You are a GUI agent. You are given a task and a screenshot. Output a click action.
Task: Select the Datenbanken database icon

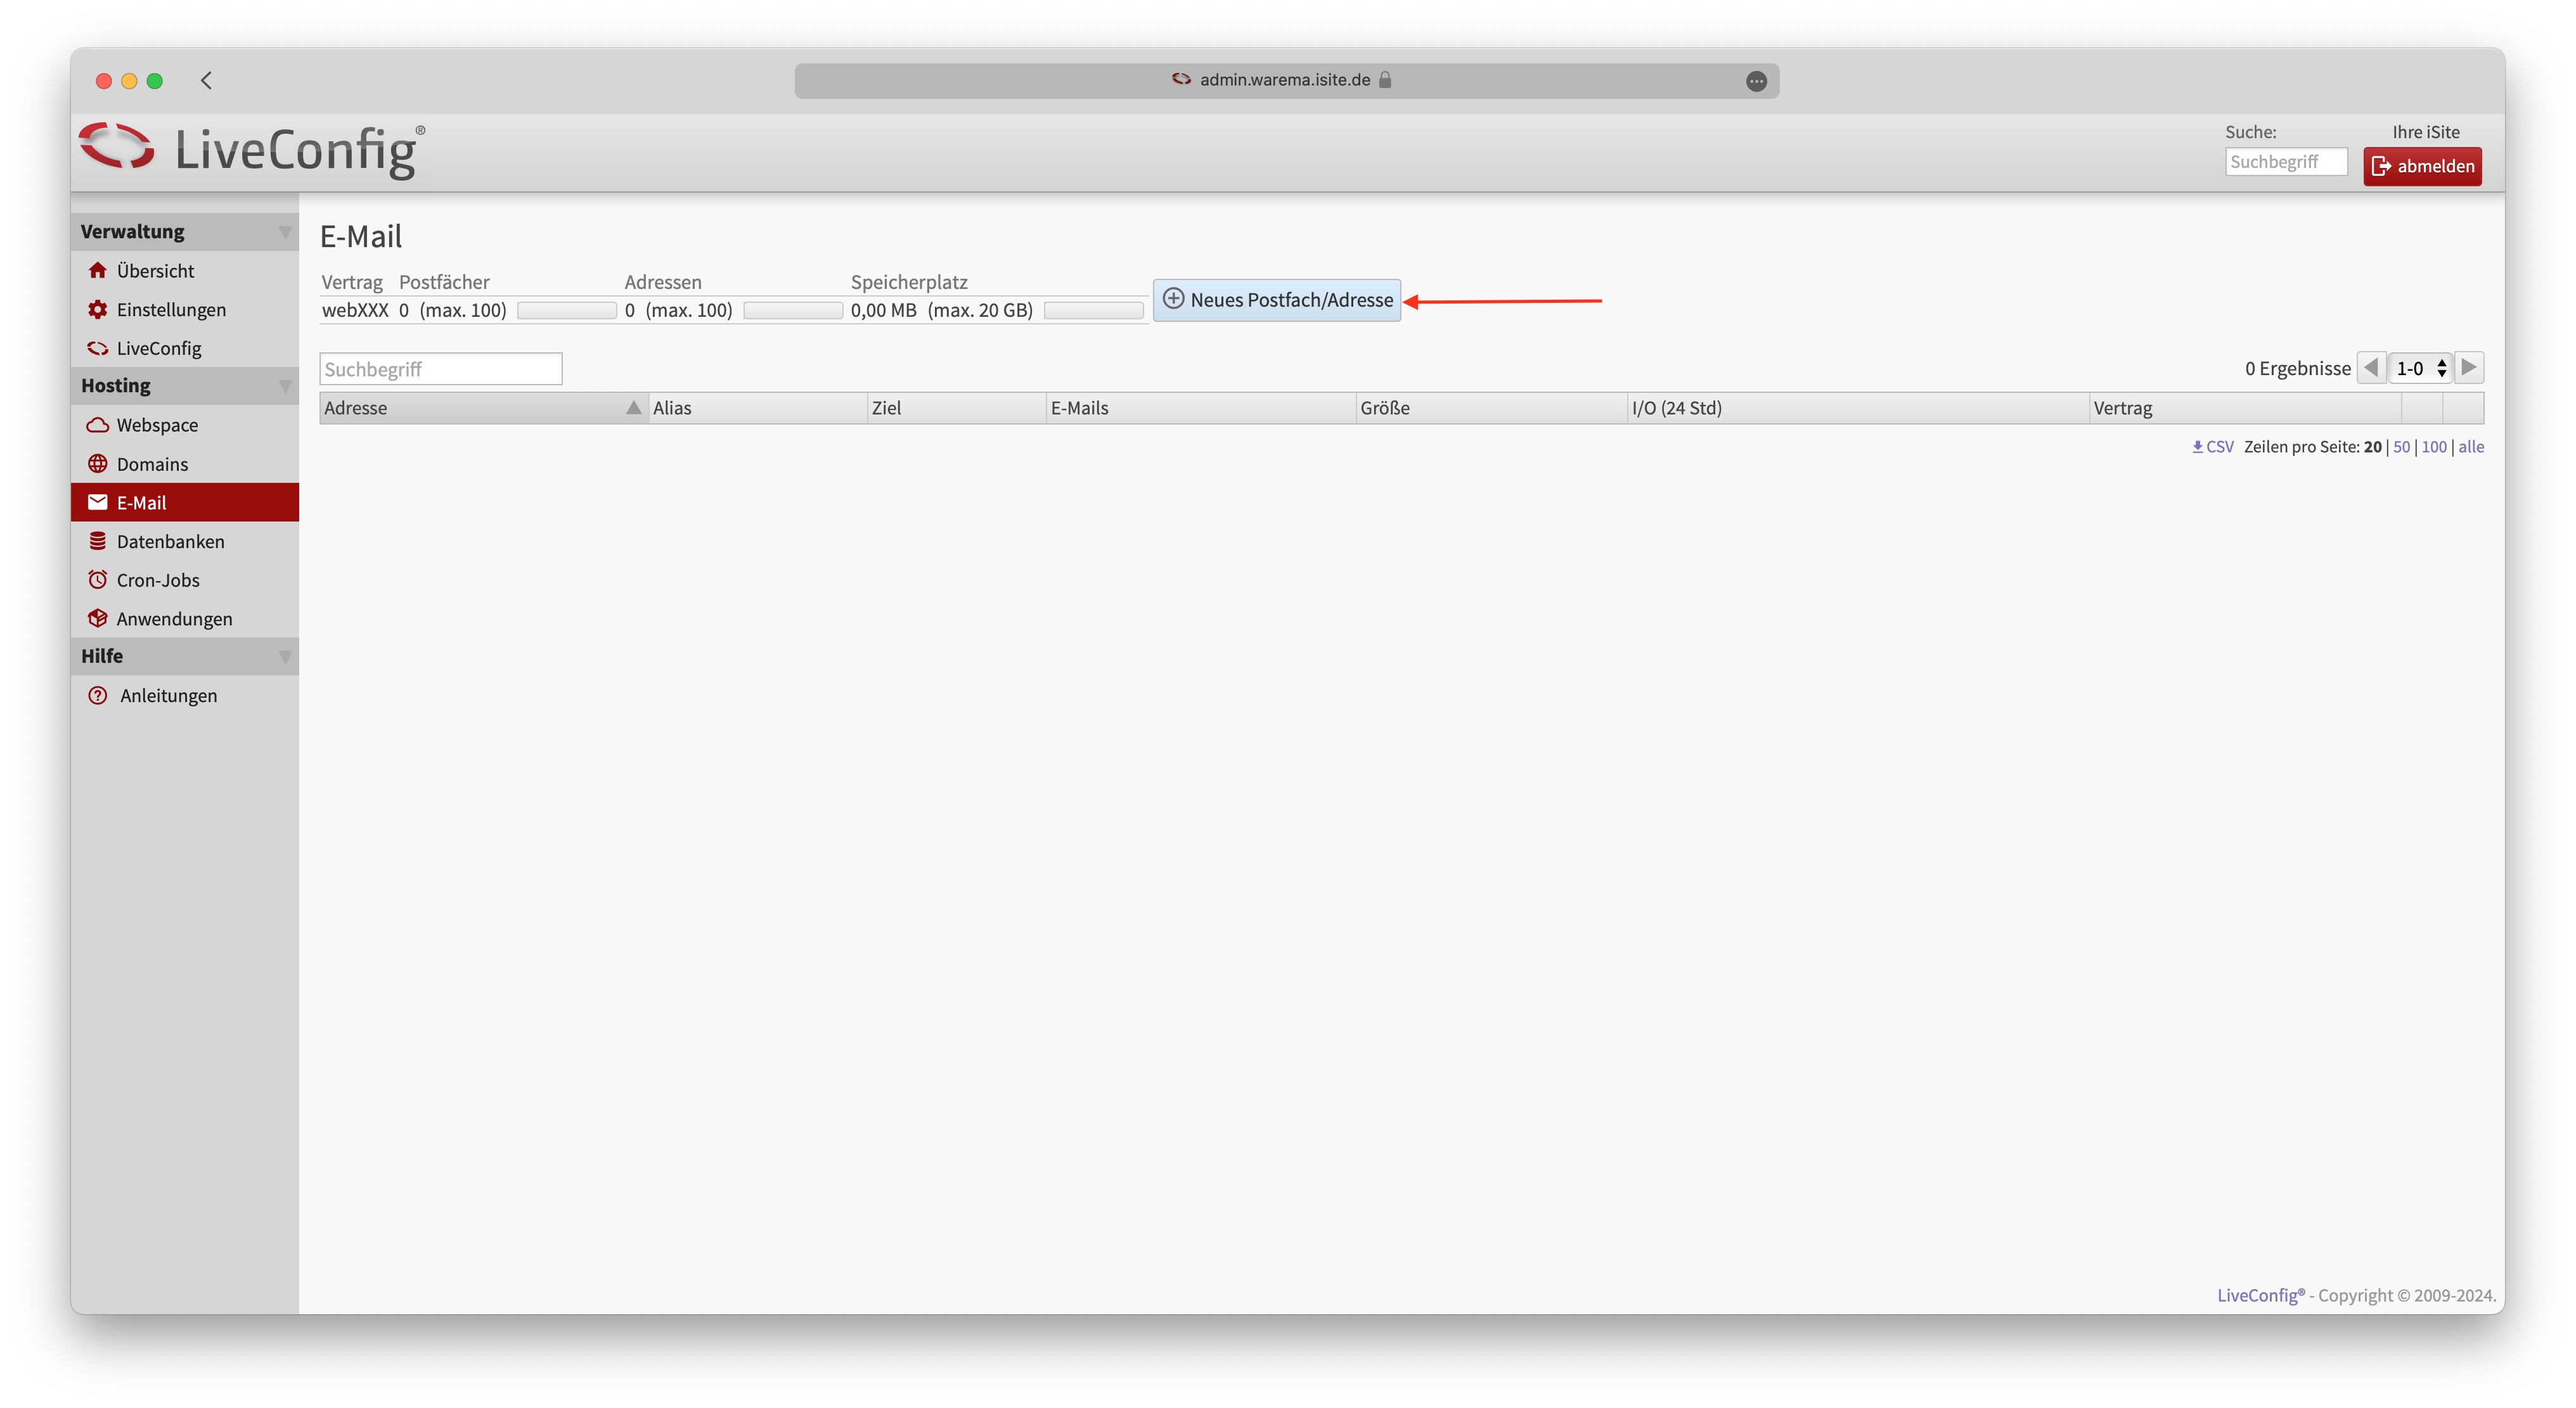(x=97, y=541)
